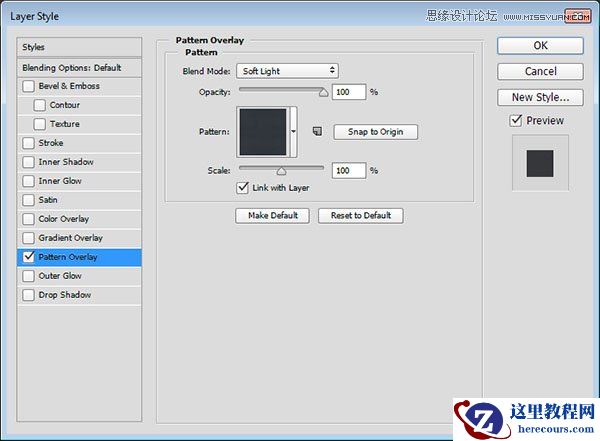600x441 pixels.
Task: Select the Texture sub-style label
Action: tap(65, 124)
